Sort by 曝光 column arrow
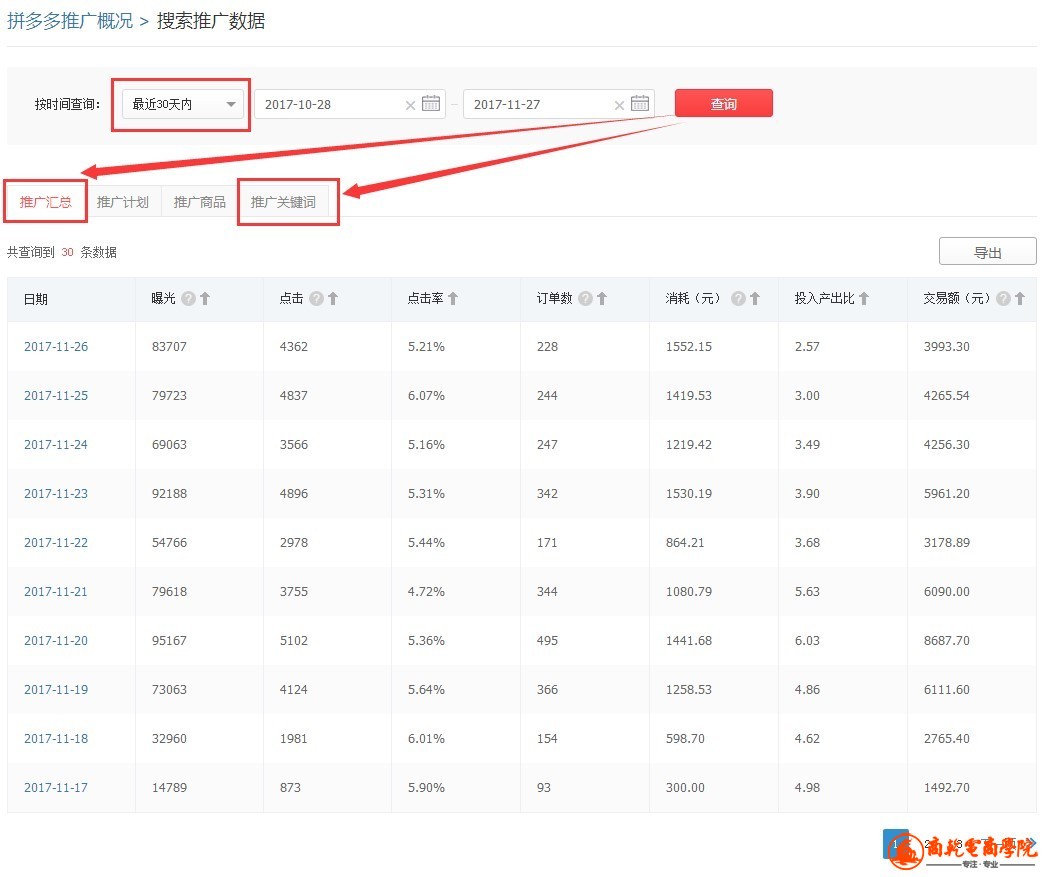1043x877 pixels. (x=205, y=299)
